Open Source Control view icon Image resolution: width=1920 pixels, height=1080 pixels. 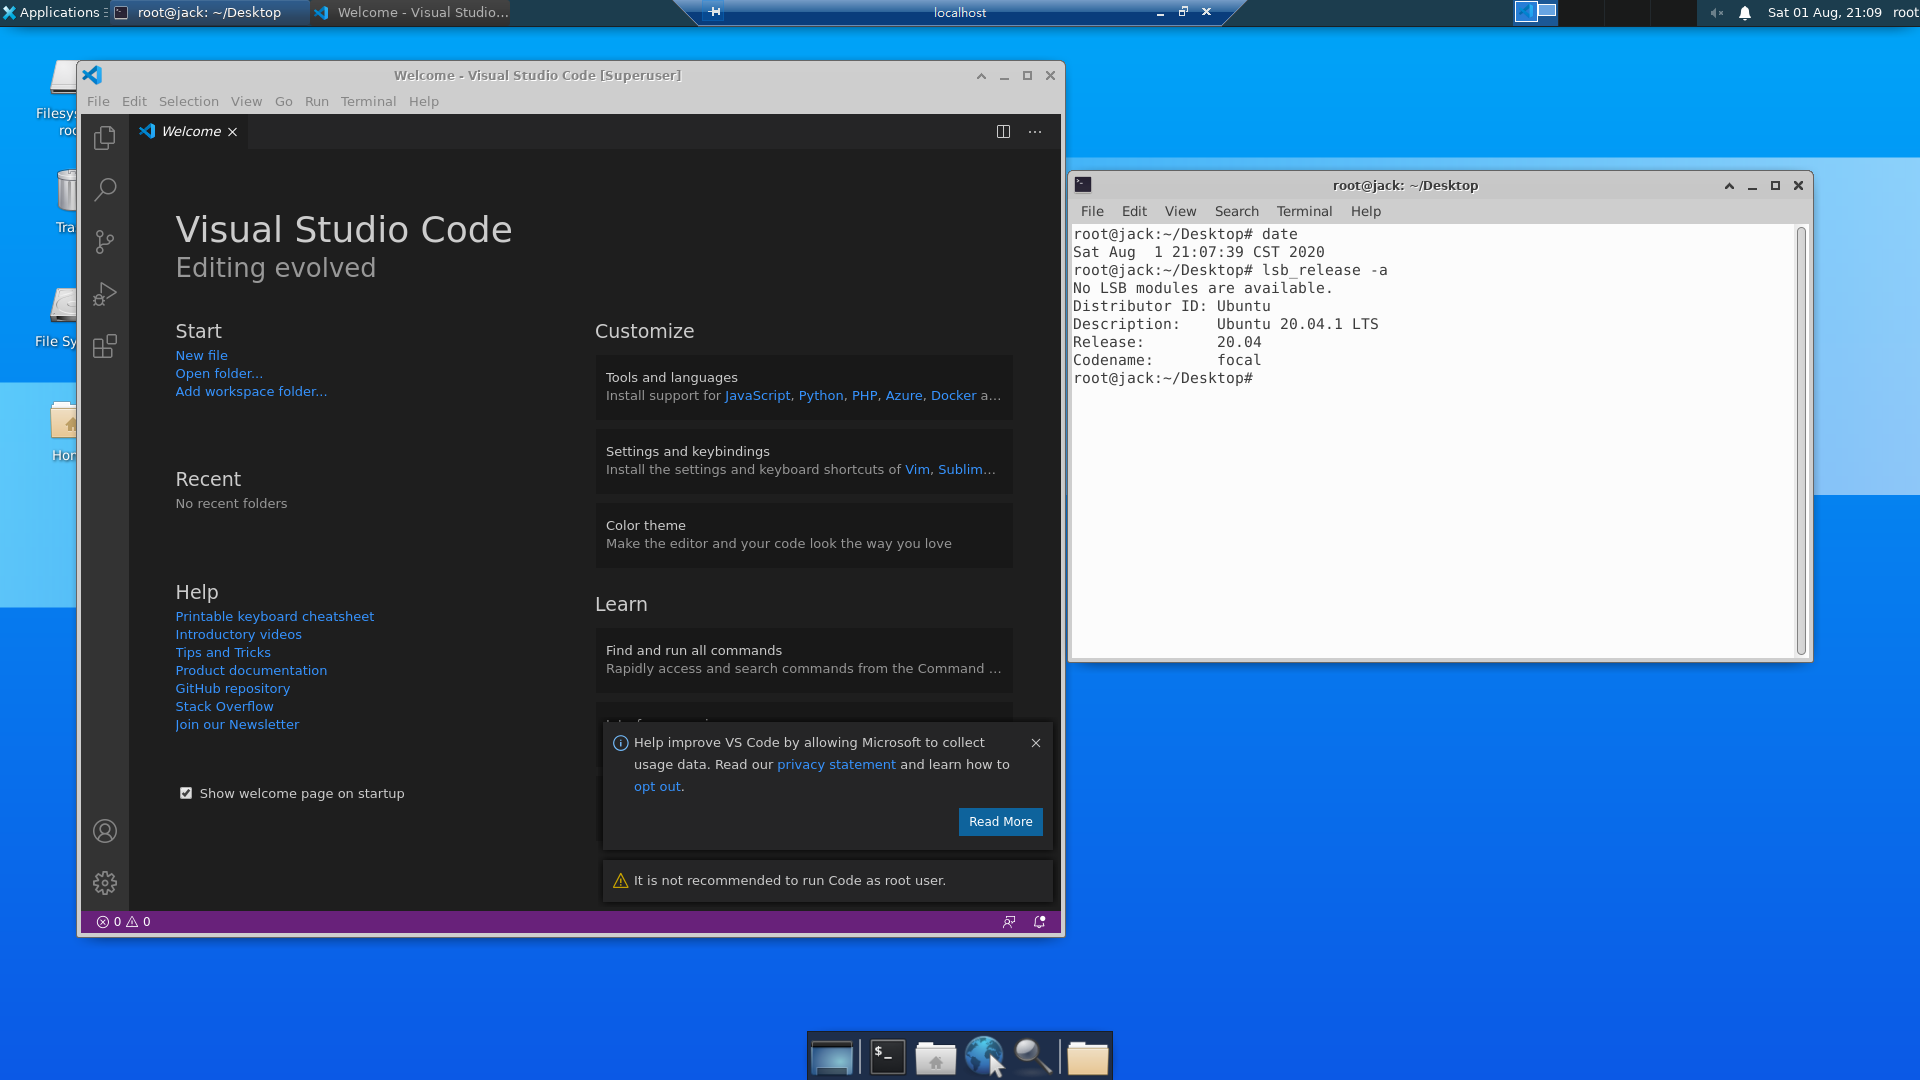pos(105,242)
